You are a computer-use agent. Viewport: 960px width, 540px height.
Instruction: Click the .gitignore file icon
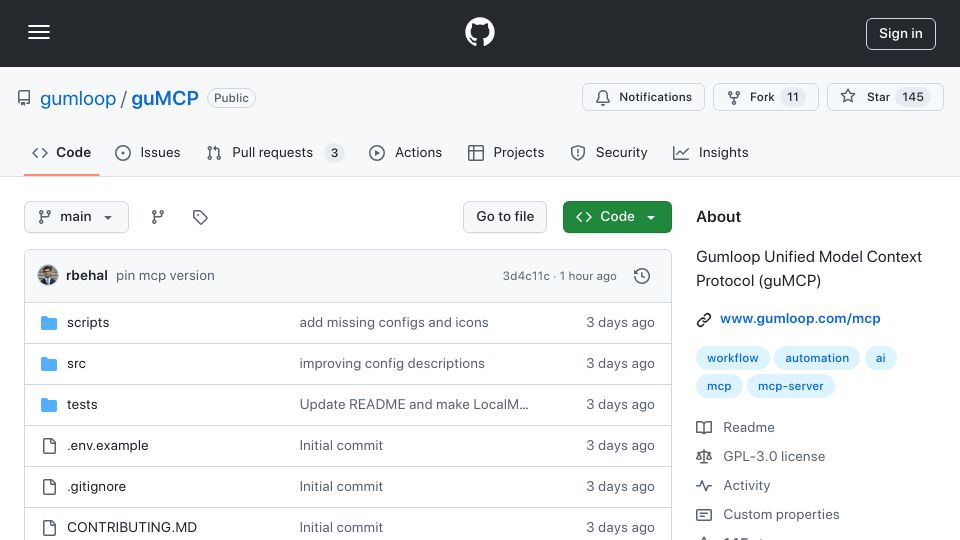click(x=49, y=487)
